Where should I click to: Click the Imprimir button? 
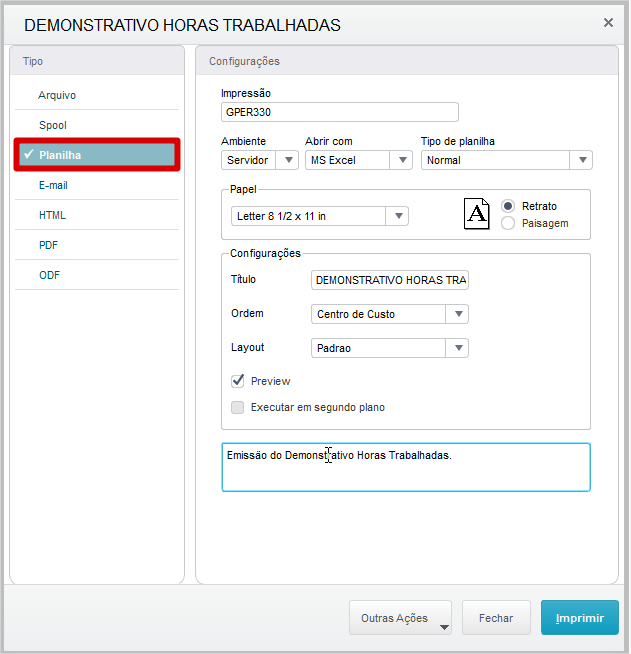pyautogui.click(x=580, y=618)
